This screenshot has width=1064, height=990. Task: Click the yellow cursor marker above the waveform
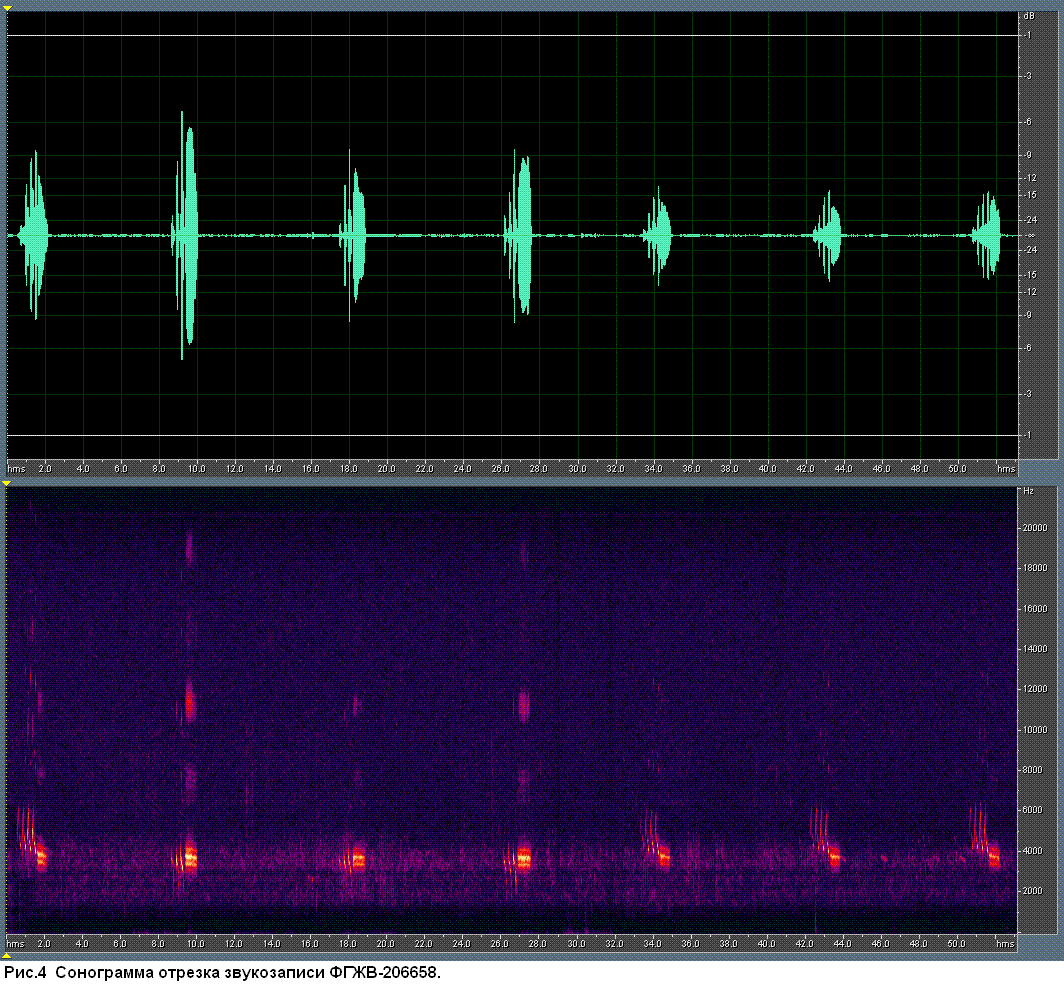[x=7, y=8]
